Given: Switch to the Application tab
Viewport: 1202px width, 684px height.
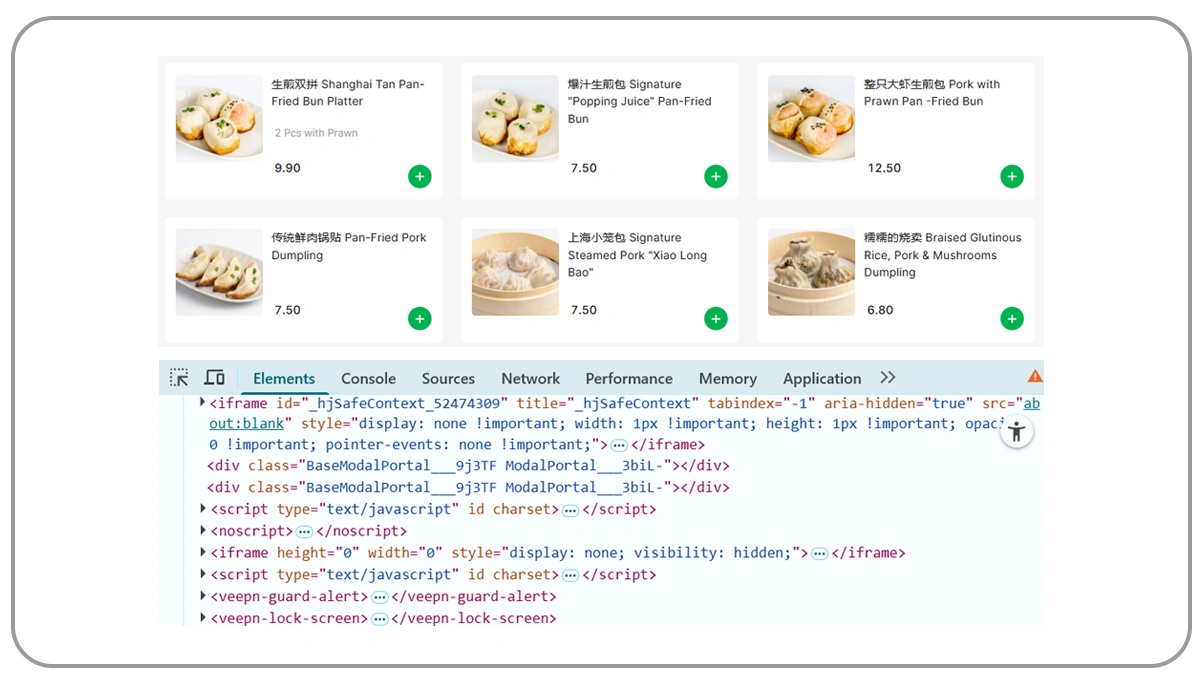Looking at the screenshot, I should (821, 379).
